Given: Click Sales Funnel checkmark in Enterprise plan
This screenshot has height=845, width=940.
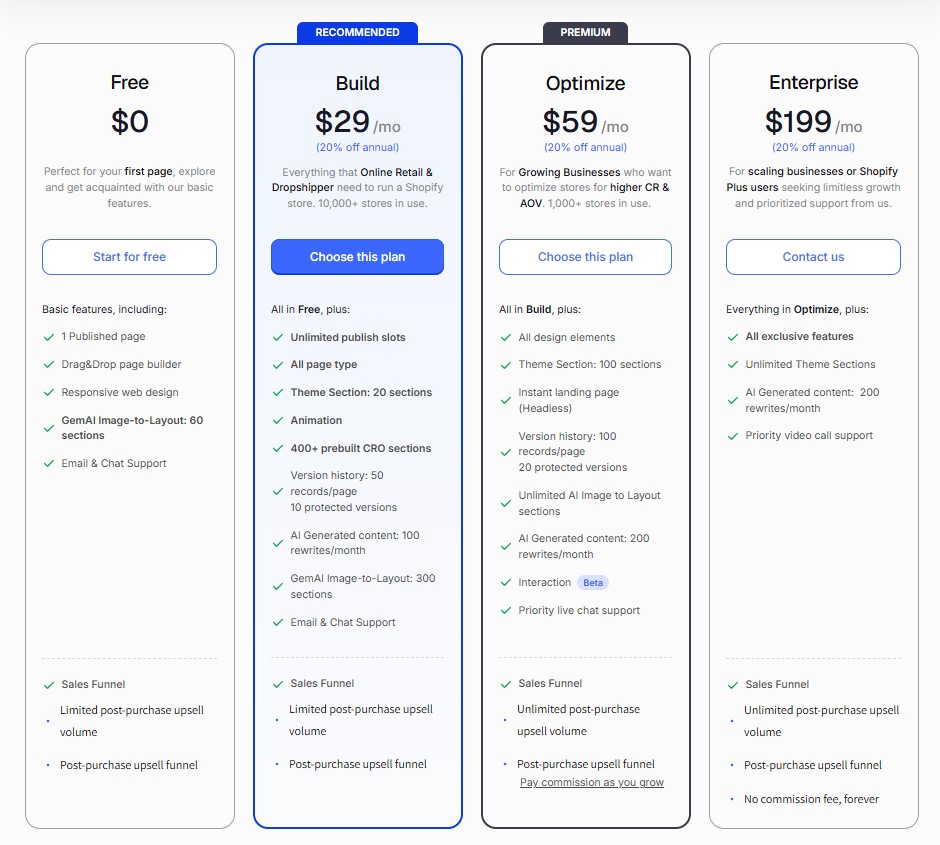Looking at the screenshot, I should (733, 685).
